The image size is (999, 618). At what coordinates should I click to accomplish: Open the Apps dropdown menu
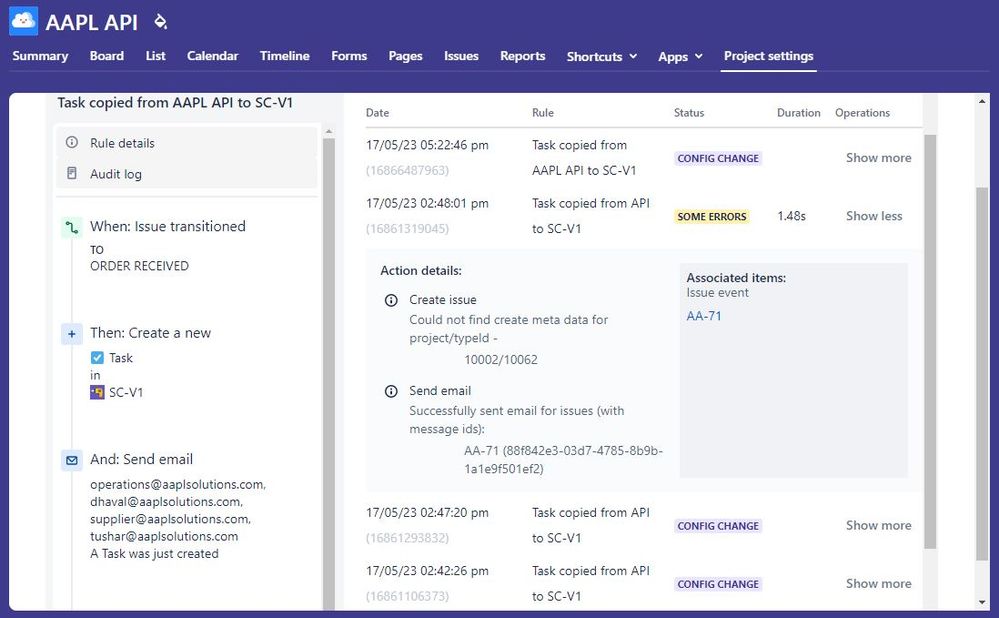(680, 56)
